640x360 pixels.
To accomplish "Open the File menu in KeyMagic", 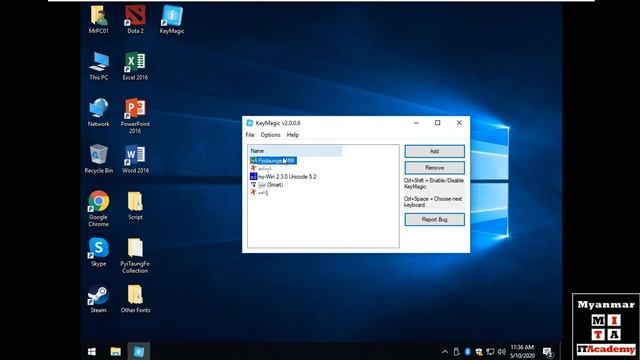I will 250,135.
